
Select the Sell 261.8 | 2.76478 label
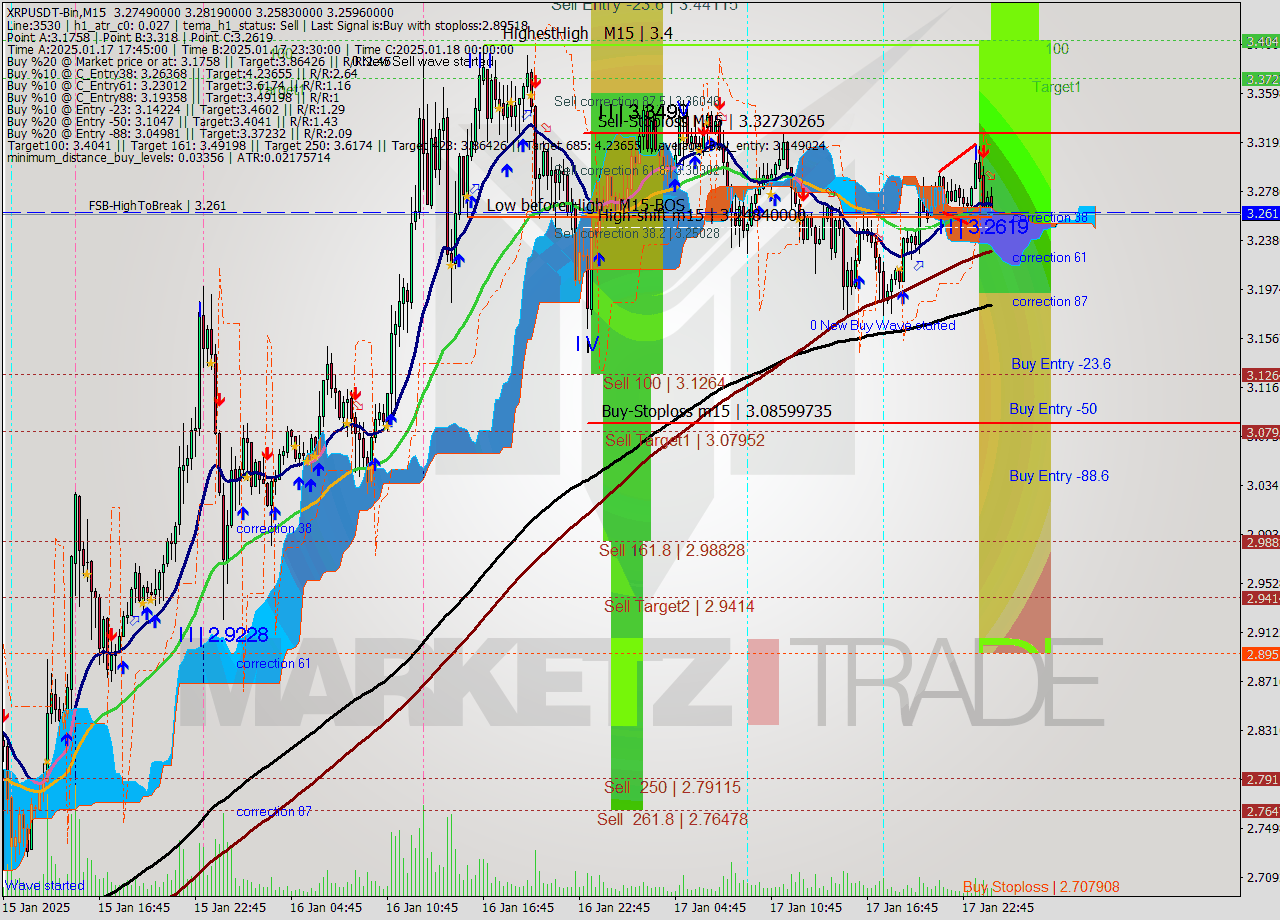(672, 819)
